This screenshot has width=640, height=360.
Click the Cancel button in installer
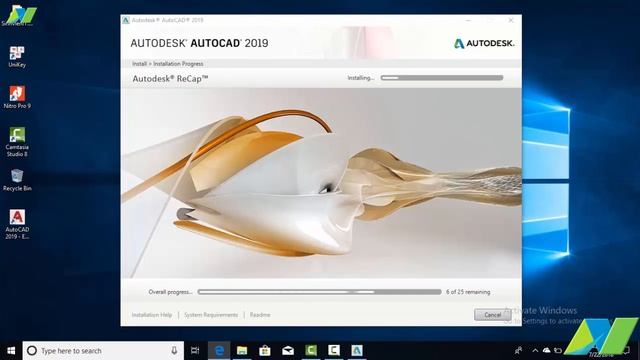click(493, 315)
